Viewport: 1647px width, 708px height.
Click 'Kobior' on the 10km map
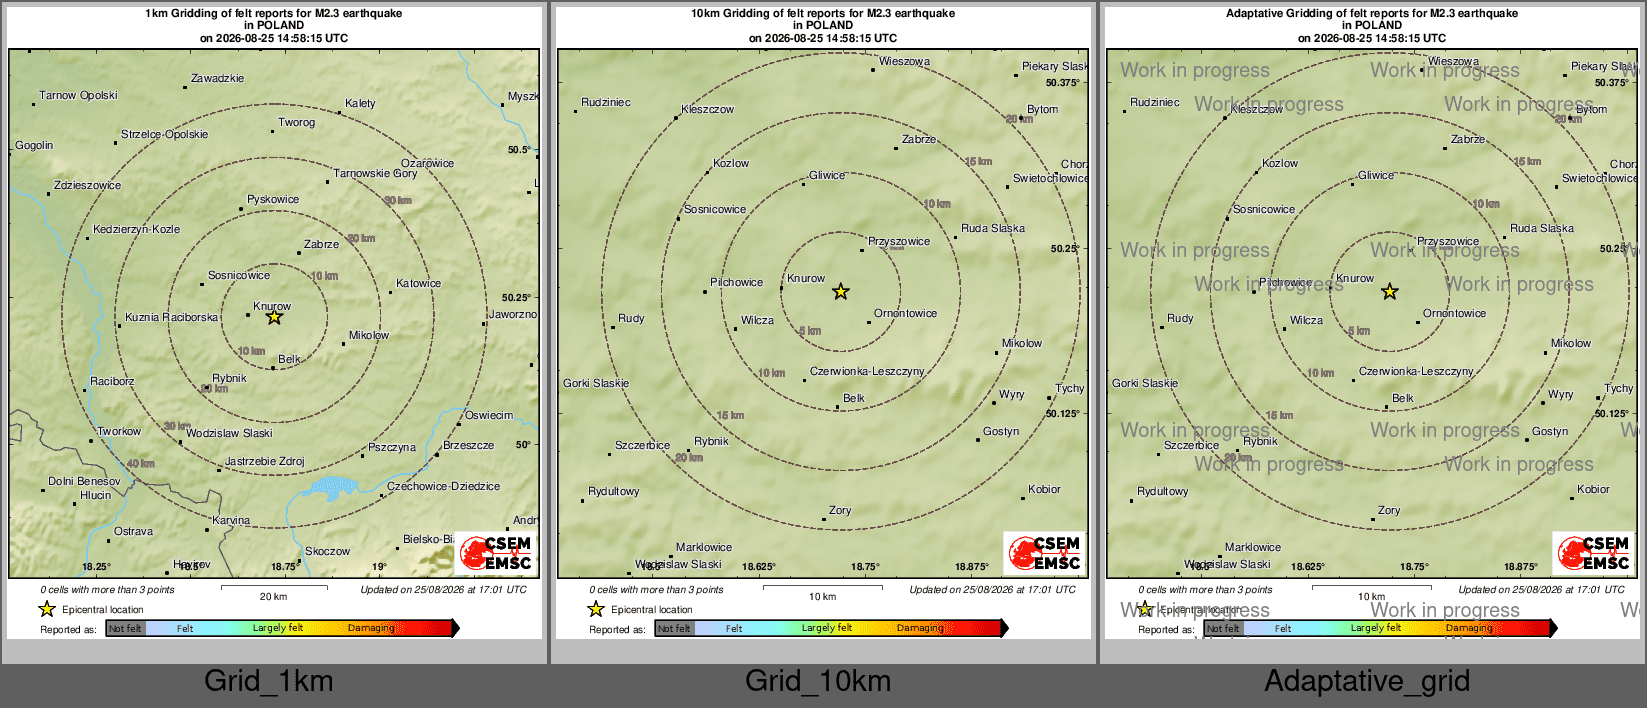(x=1044, y=489)
